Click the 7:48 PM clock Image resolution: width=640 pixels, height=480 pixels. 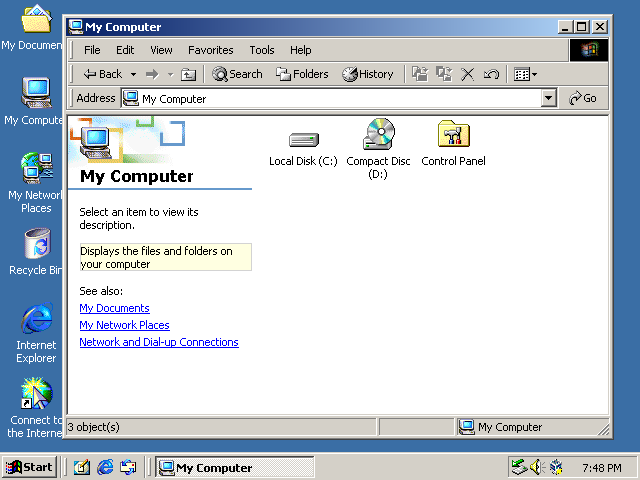602,468
